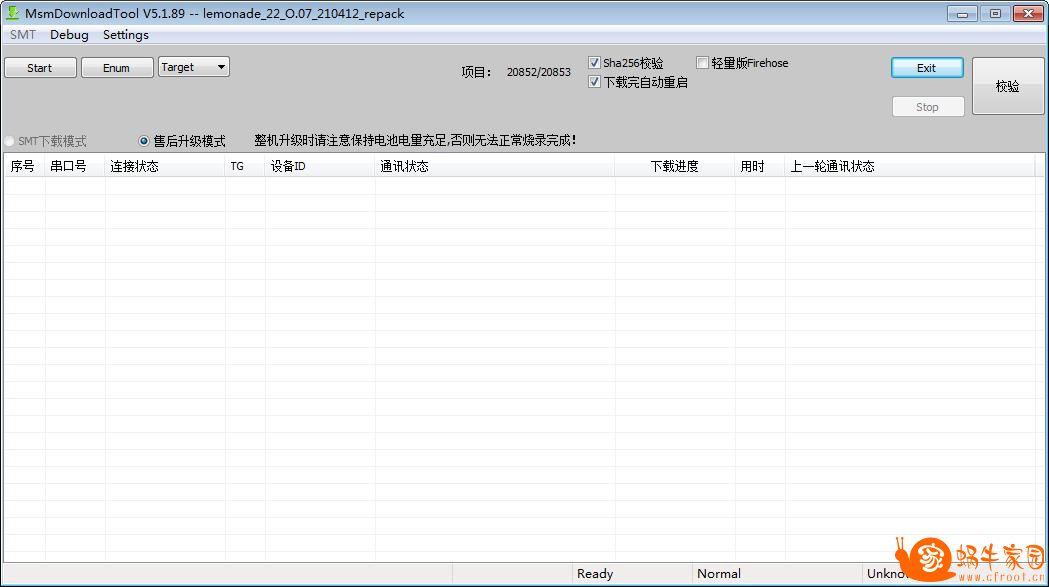Click the 串口号 column header
The width and height of the screenshot is (1049, 587).
tap(75, 166)
